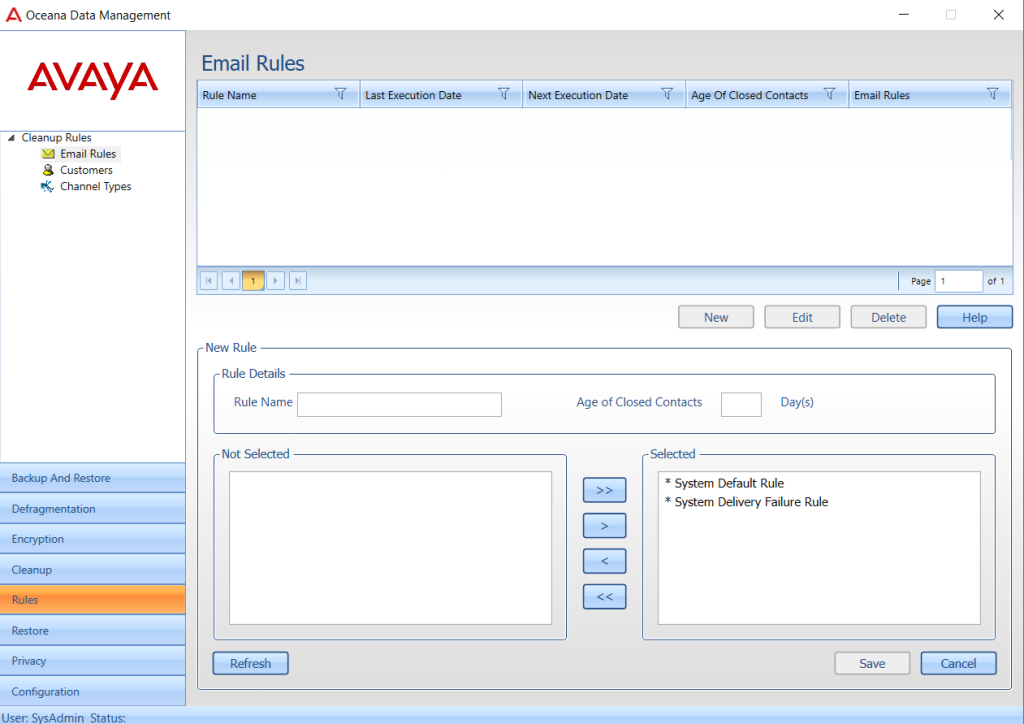The image size is (1024, 724).
Task: Save the new rule
Action: pyautogui.click(x=872, y=663)
